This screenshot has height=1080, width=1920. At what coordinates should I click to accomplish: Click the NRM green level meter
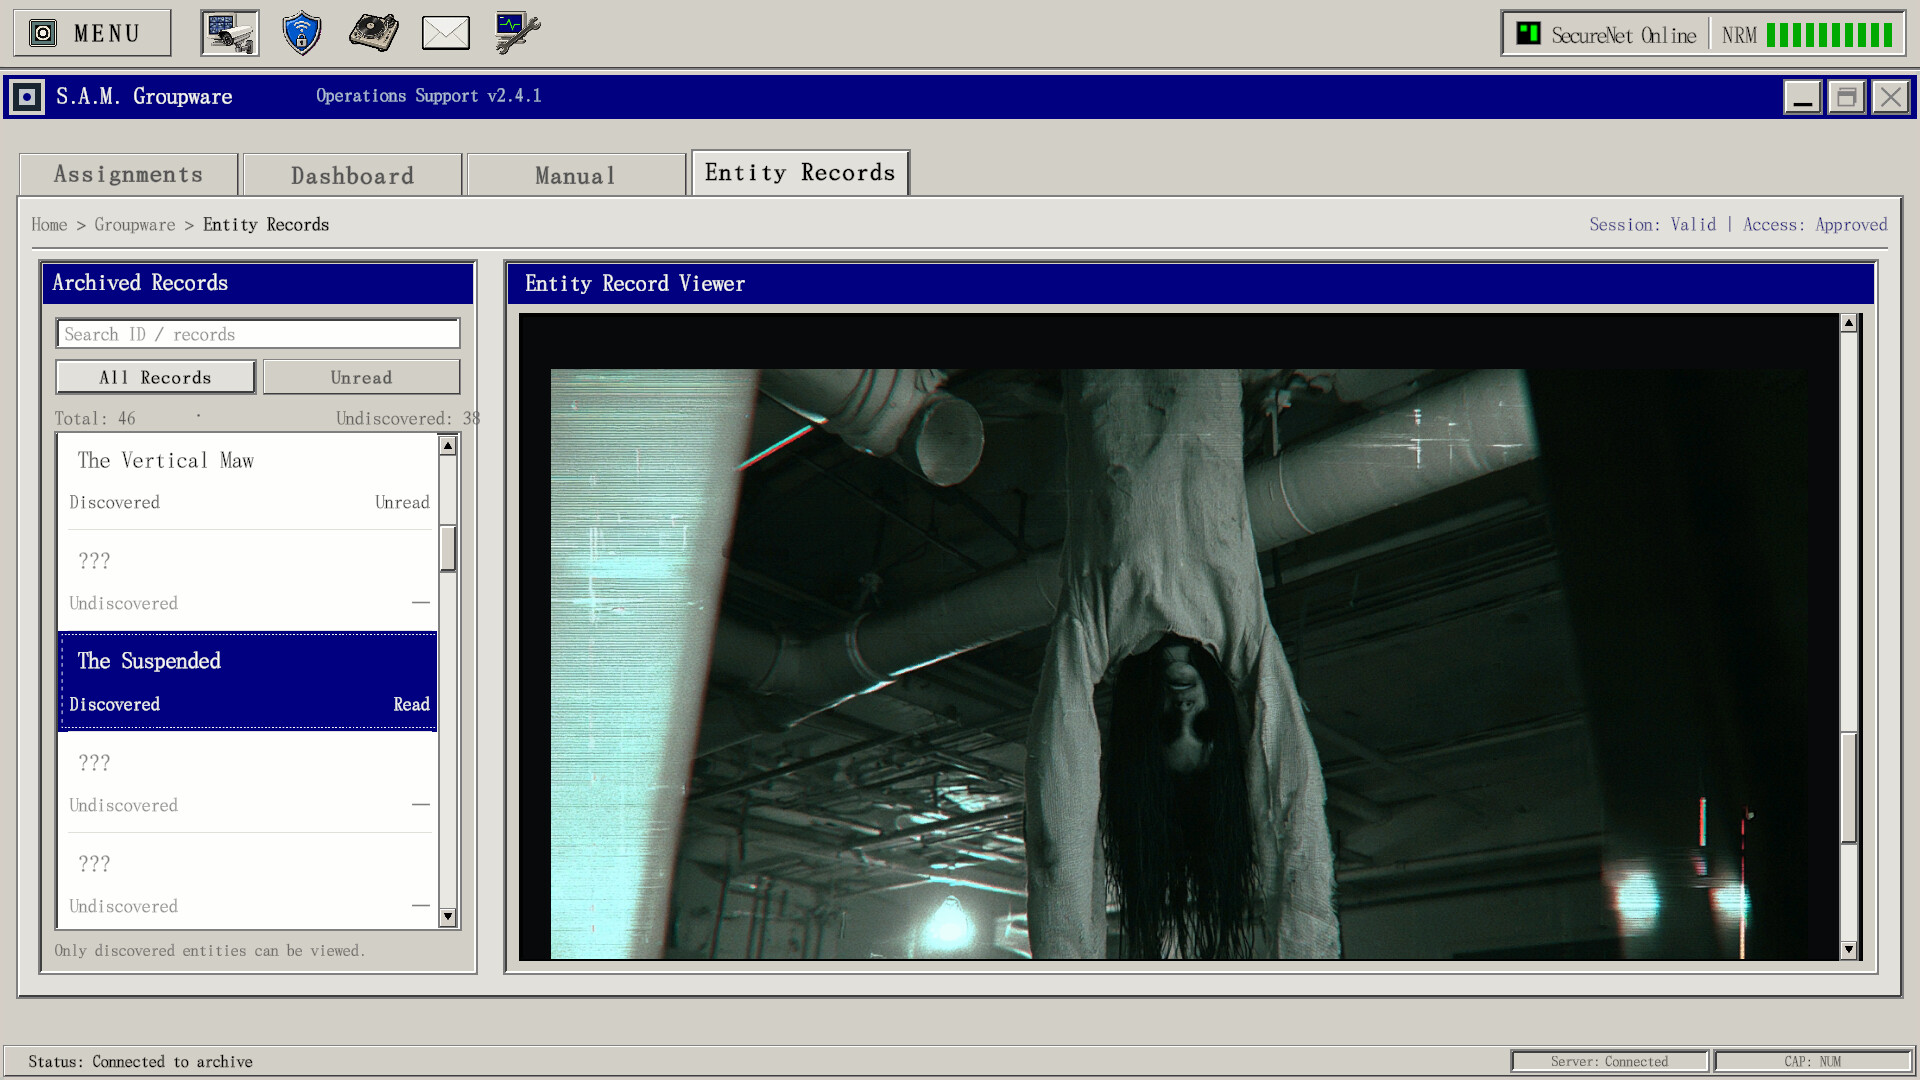tap(1829, 35)
